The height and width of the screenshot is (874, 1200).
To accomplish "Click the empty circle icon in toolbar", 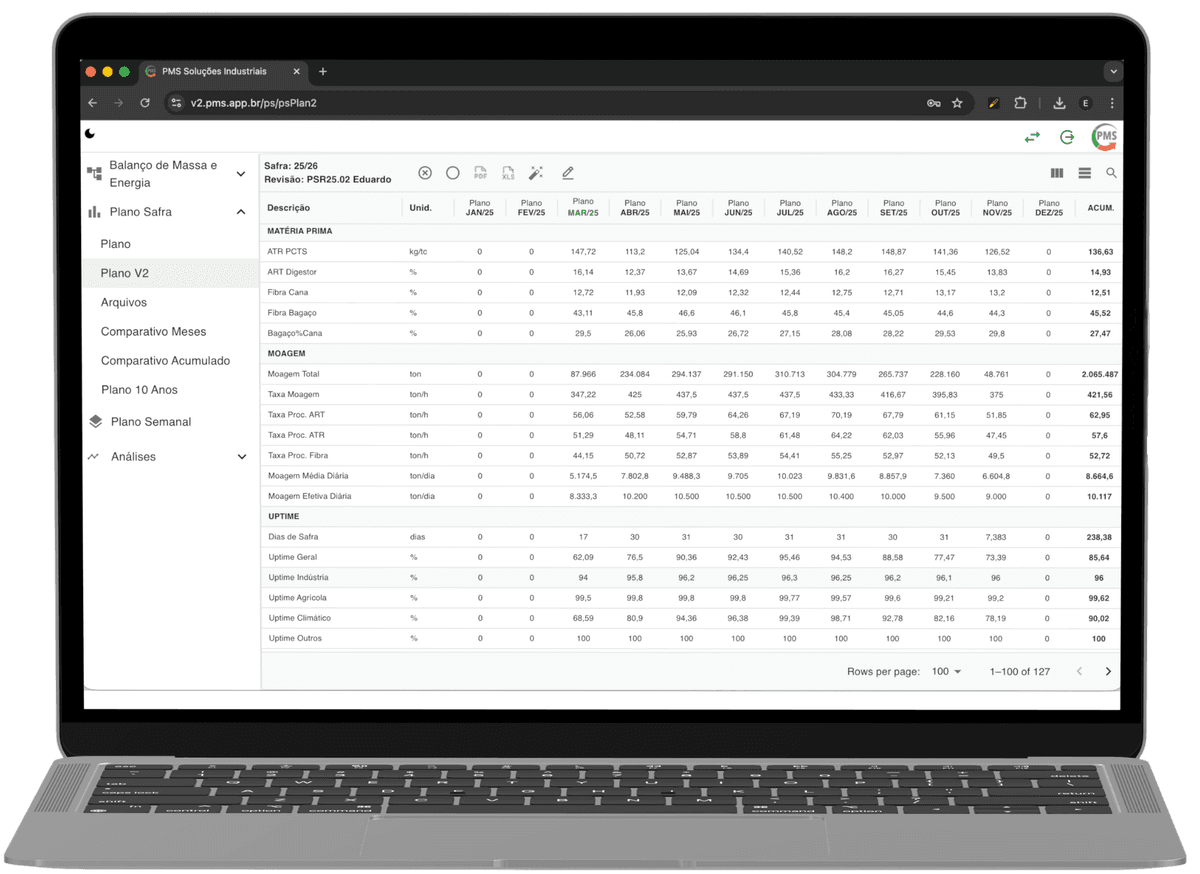I will click(453, 173).
